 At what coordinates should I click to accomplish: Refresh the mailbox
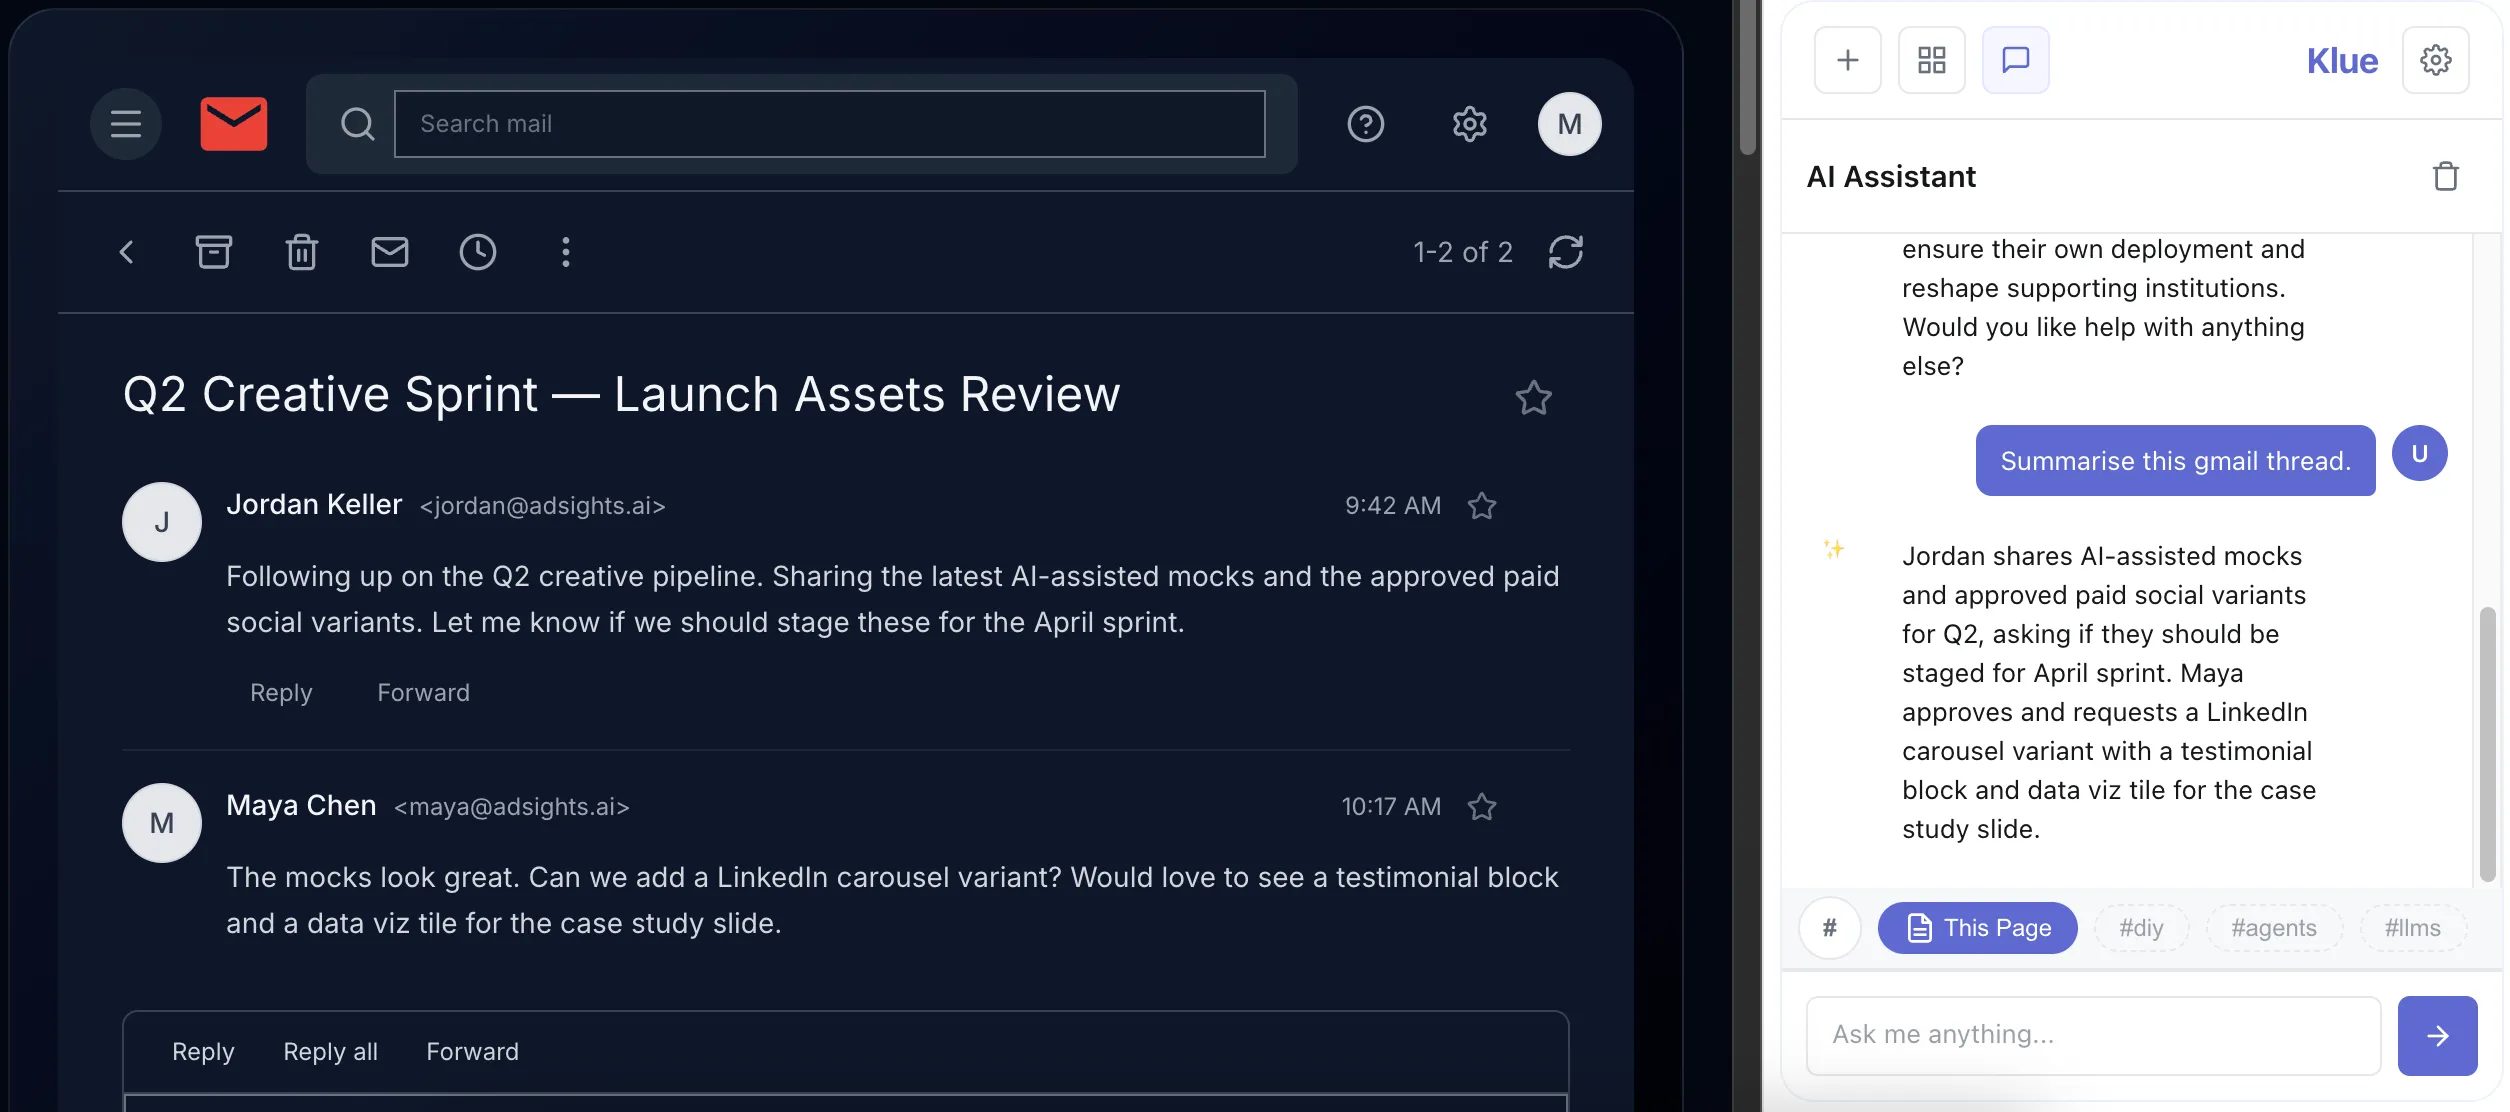1565,252
